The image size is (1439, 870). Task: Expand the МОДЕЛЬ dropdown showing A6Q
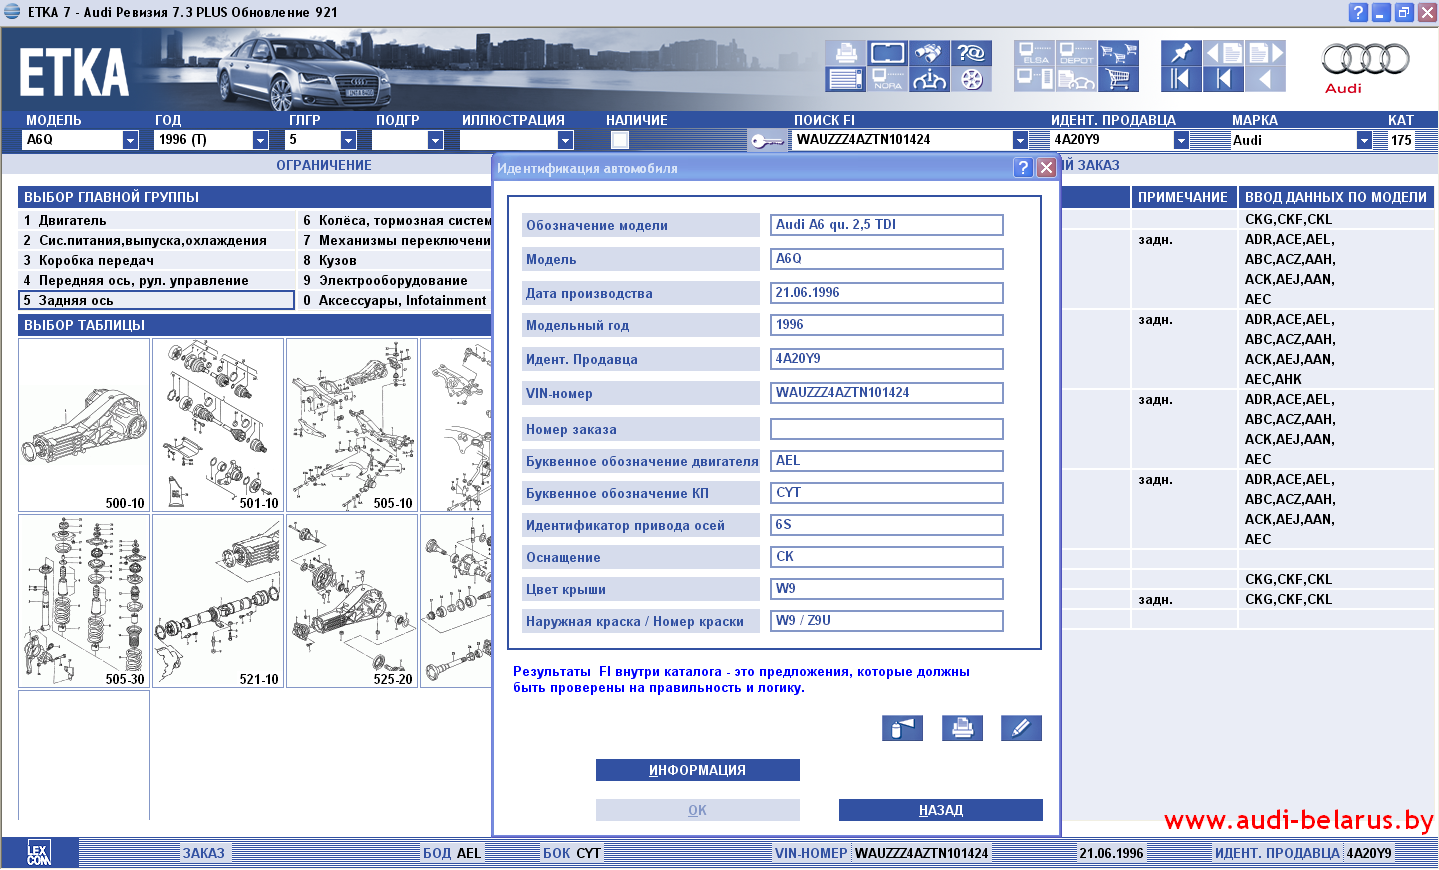click(130, 140)
